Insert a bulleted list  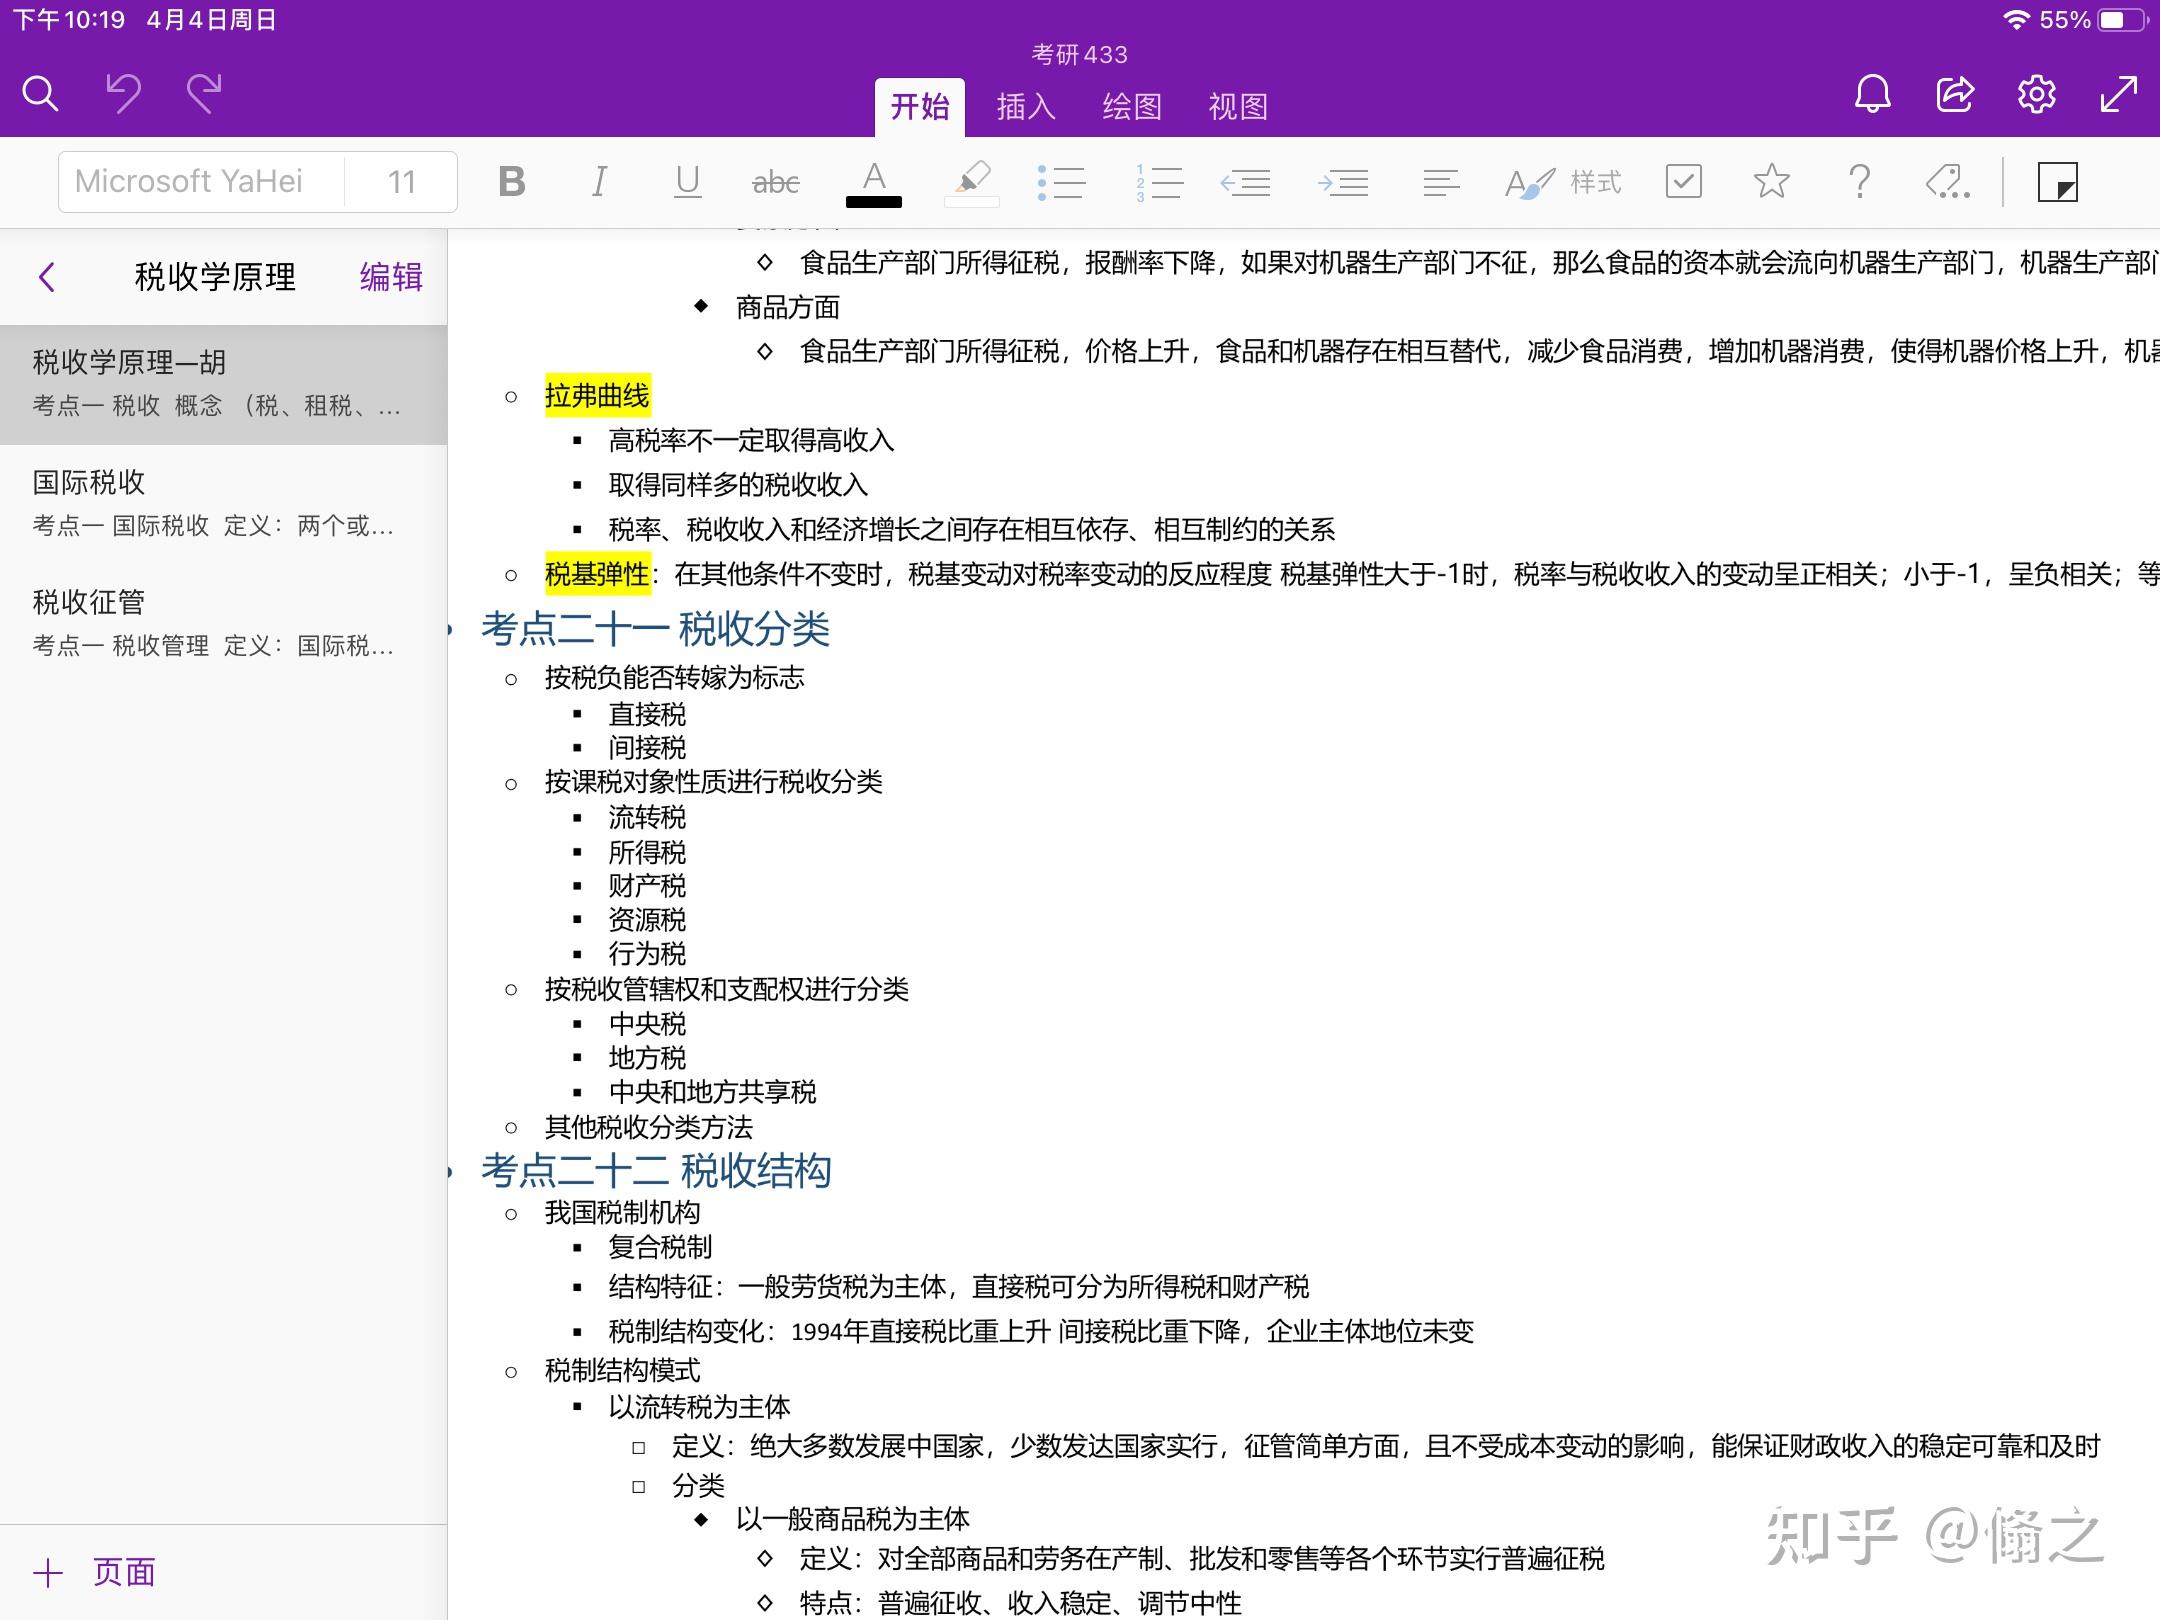tap(1061, 182)
